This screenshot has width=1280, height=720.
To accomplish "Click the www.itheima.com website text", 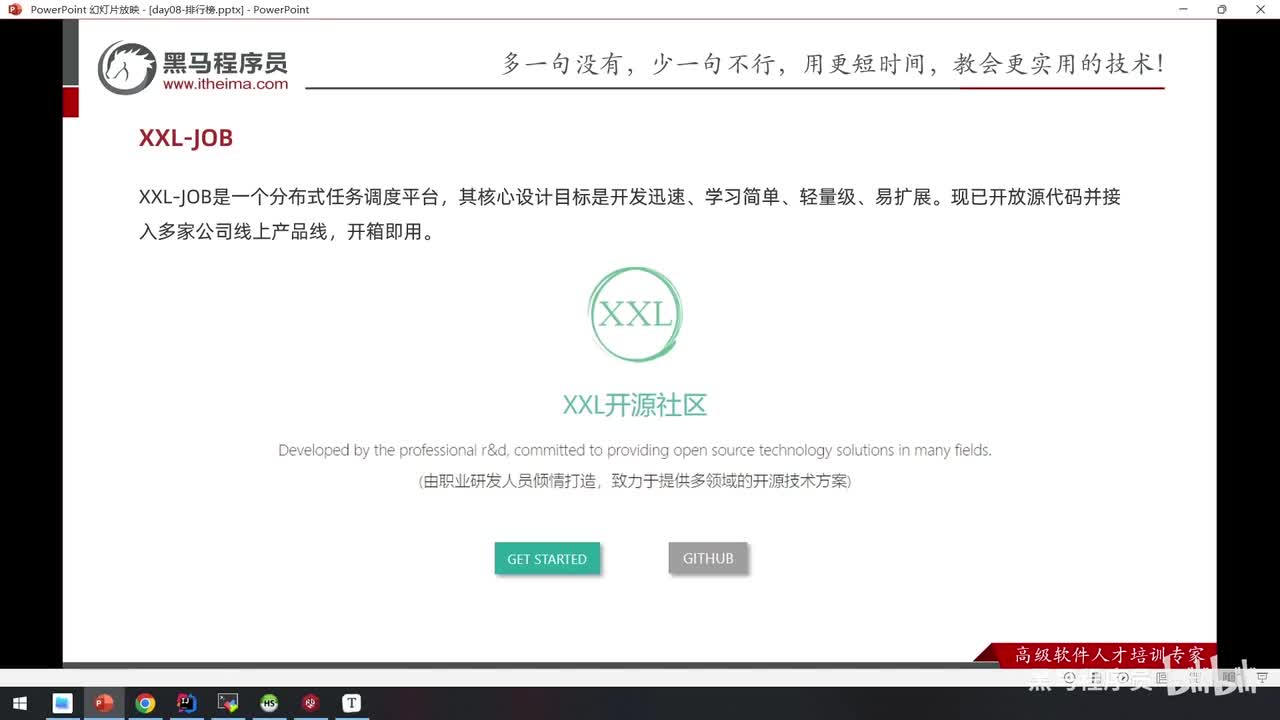I will [x=225, y=84].
